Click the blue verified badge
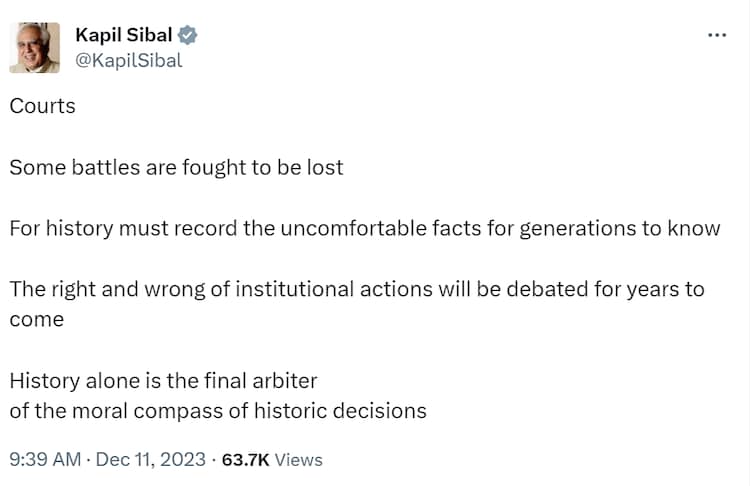 coord(188,35)
